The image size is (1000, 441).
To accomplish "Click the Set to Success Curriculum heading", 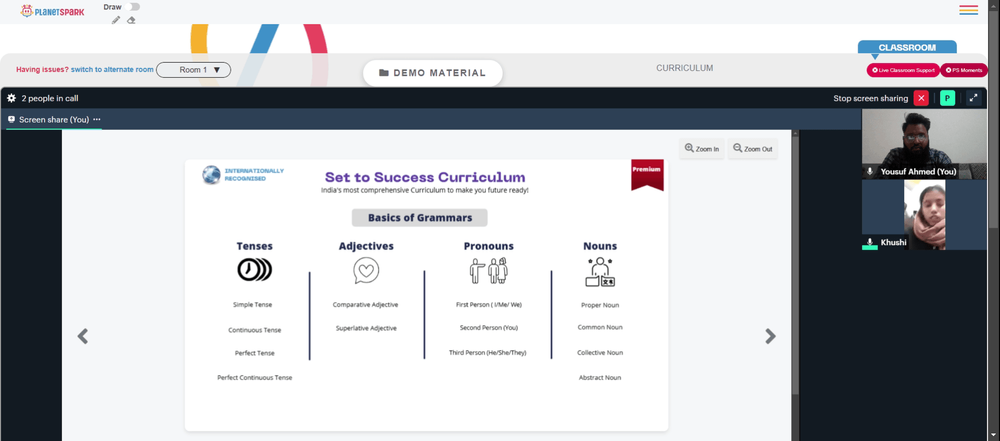I will tap(425, 177).
